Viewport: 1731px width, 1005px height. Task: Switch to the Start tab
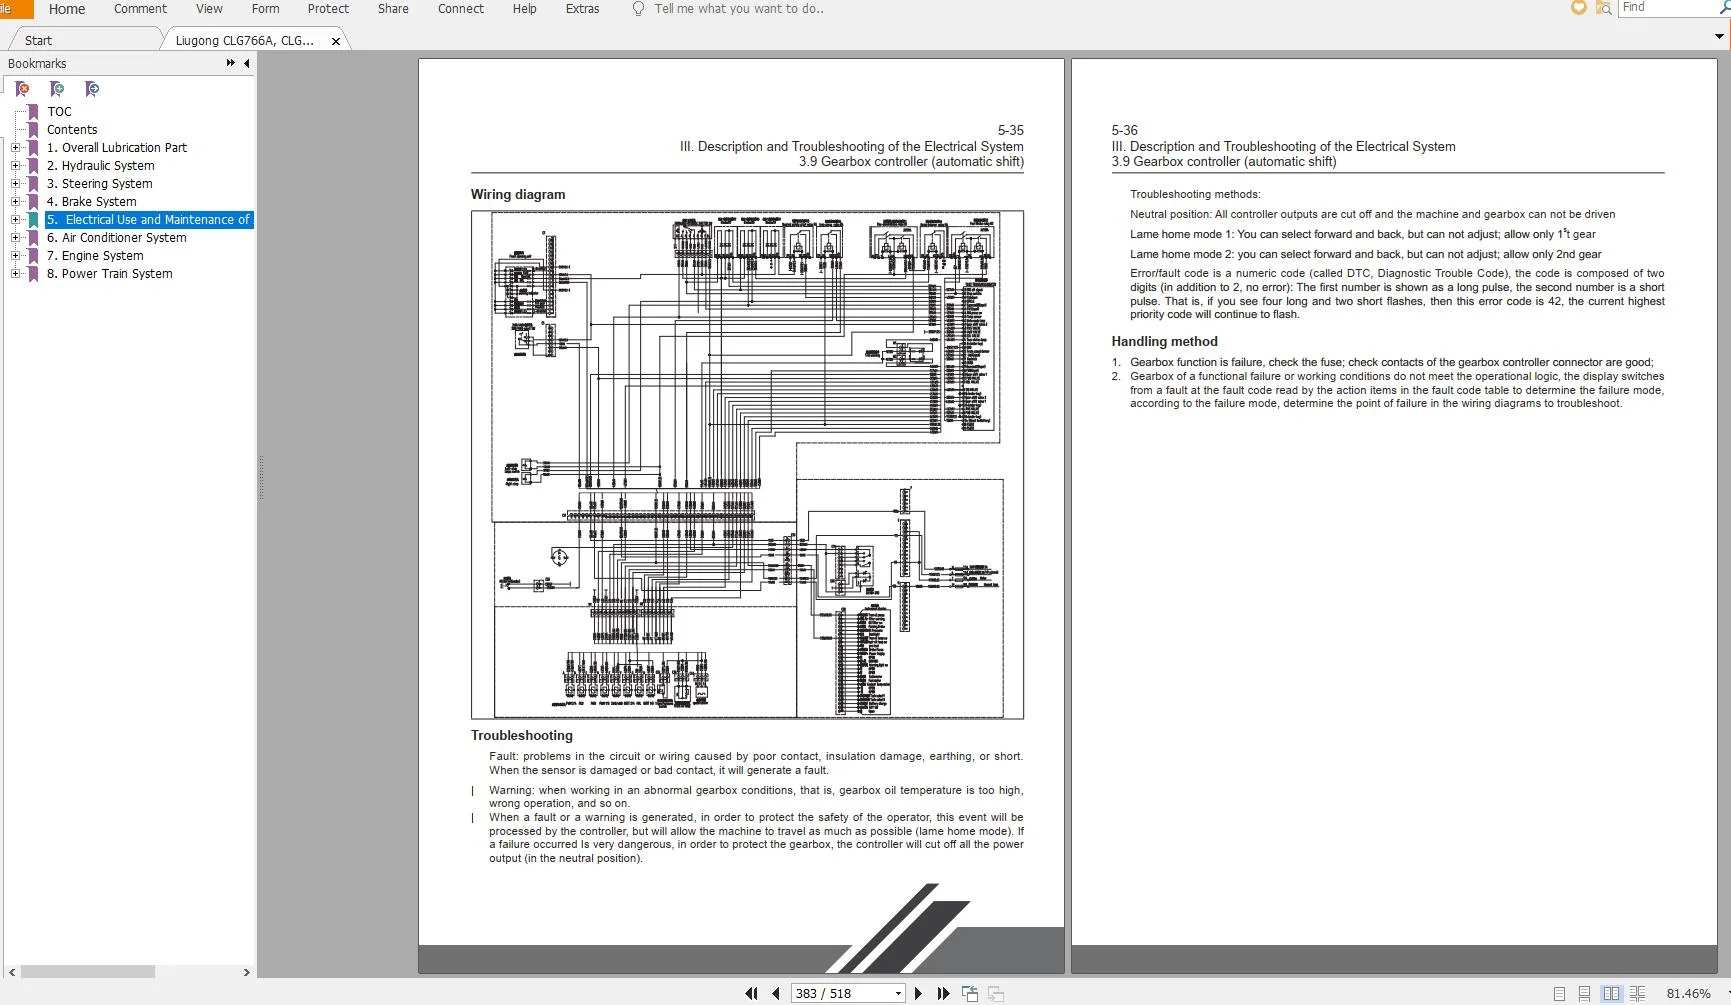tap(39, 40)
